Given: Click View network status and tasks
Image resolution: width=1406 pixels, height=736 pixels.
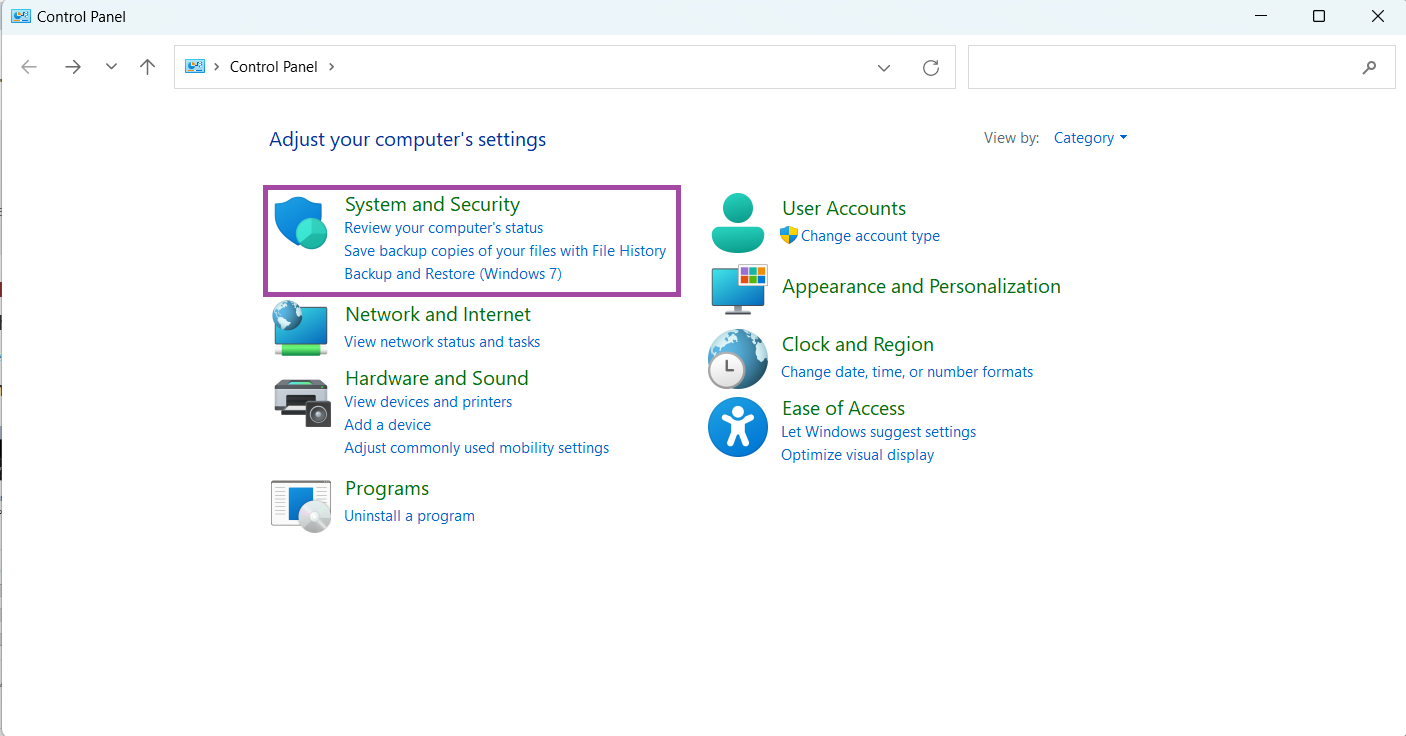Looking at the screenshot, I should click(442, 342).
